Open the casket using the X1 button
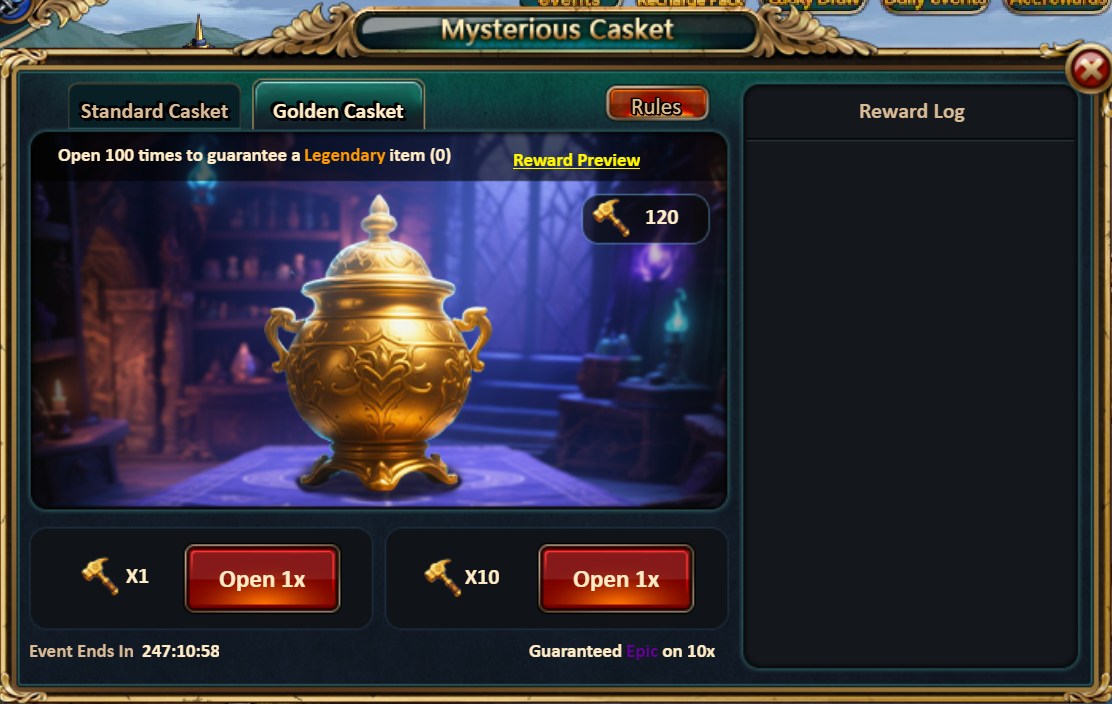Viewport: 1112px width, 704px height. 262,579
